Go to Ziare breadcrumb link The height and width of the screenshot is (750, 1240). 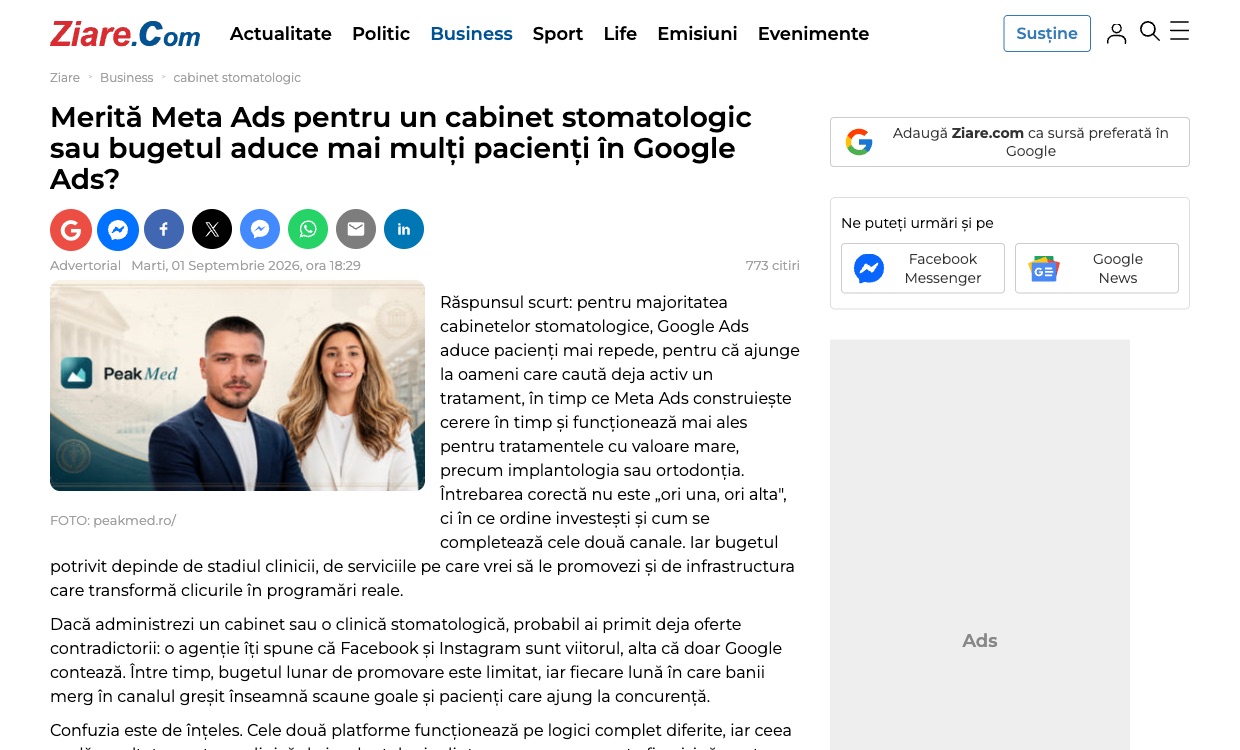click(65, 78)
